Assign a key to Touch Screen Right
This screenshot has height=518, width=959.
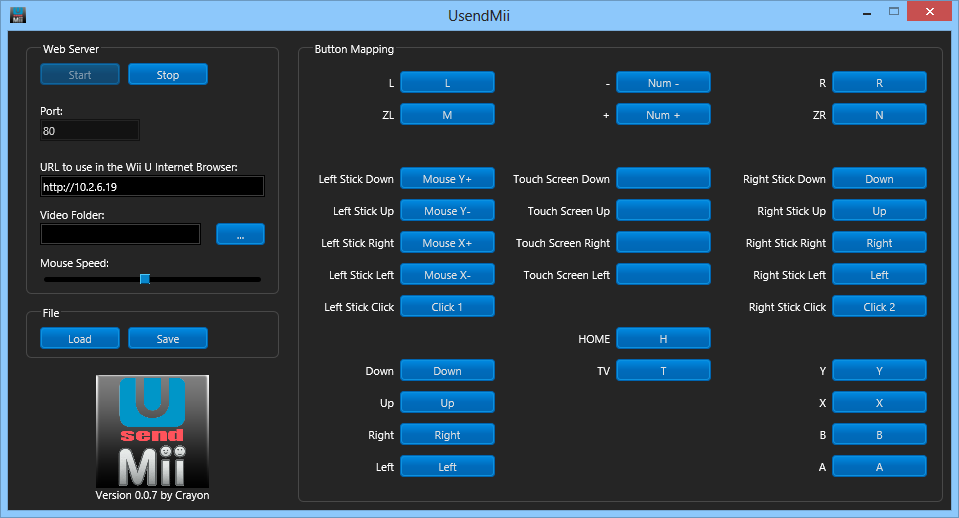pos(663,243)
